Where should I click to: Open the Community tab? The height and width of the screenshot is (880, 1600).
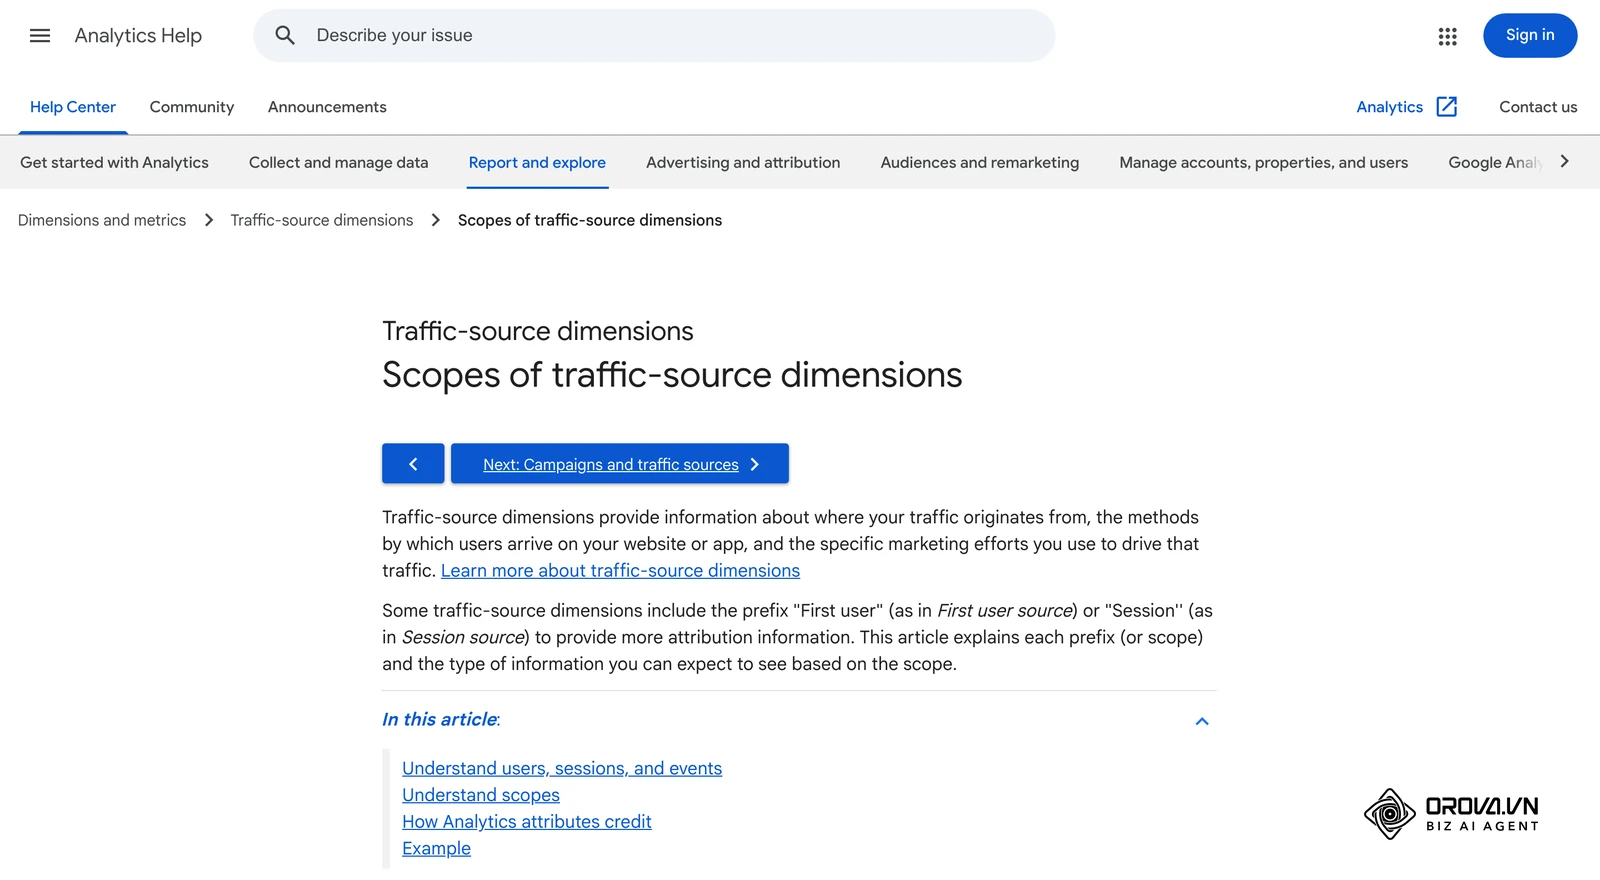pyautogui.click(x=192, y=107)
